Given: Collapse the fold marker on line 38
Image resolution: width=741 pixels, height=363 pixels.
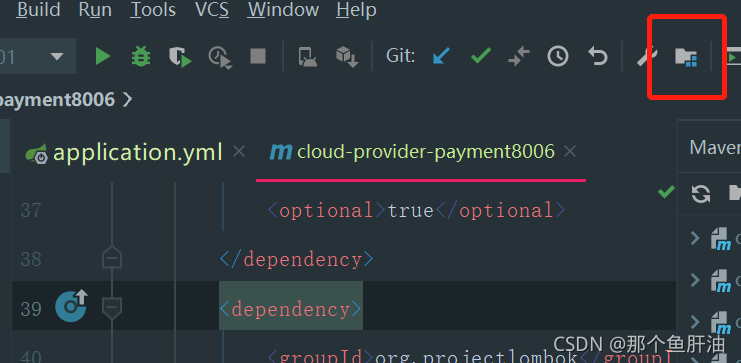Looking at the screenshot, I should [x=112, y=259].
